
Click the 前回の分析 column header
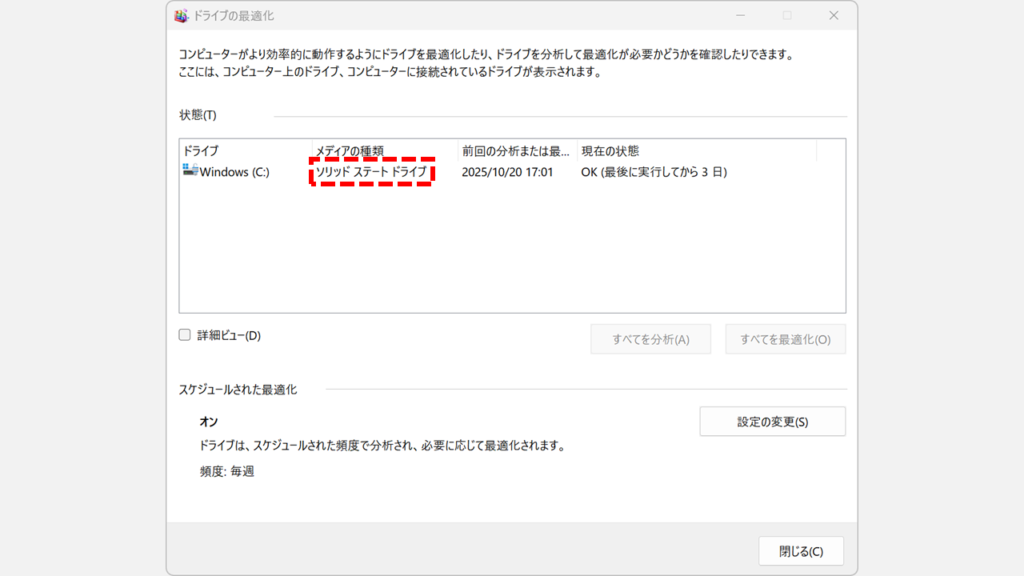(510, 149)
